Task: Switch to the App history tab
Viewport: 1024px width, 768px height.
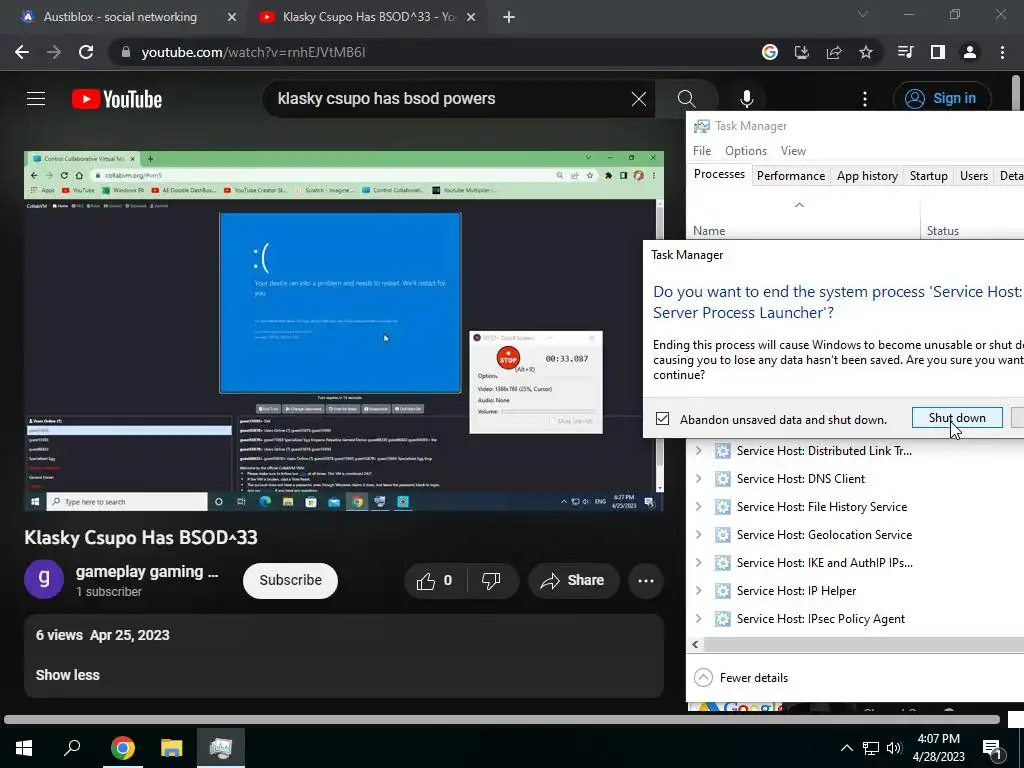Action: coord(867,176)
